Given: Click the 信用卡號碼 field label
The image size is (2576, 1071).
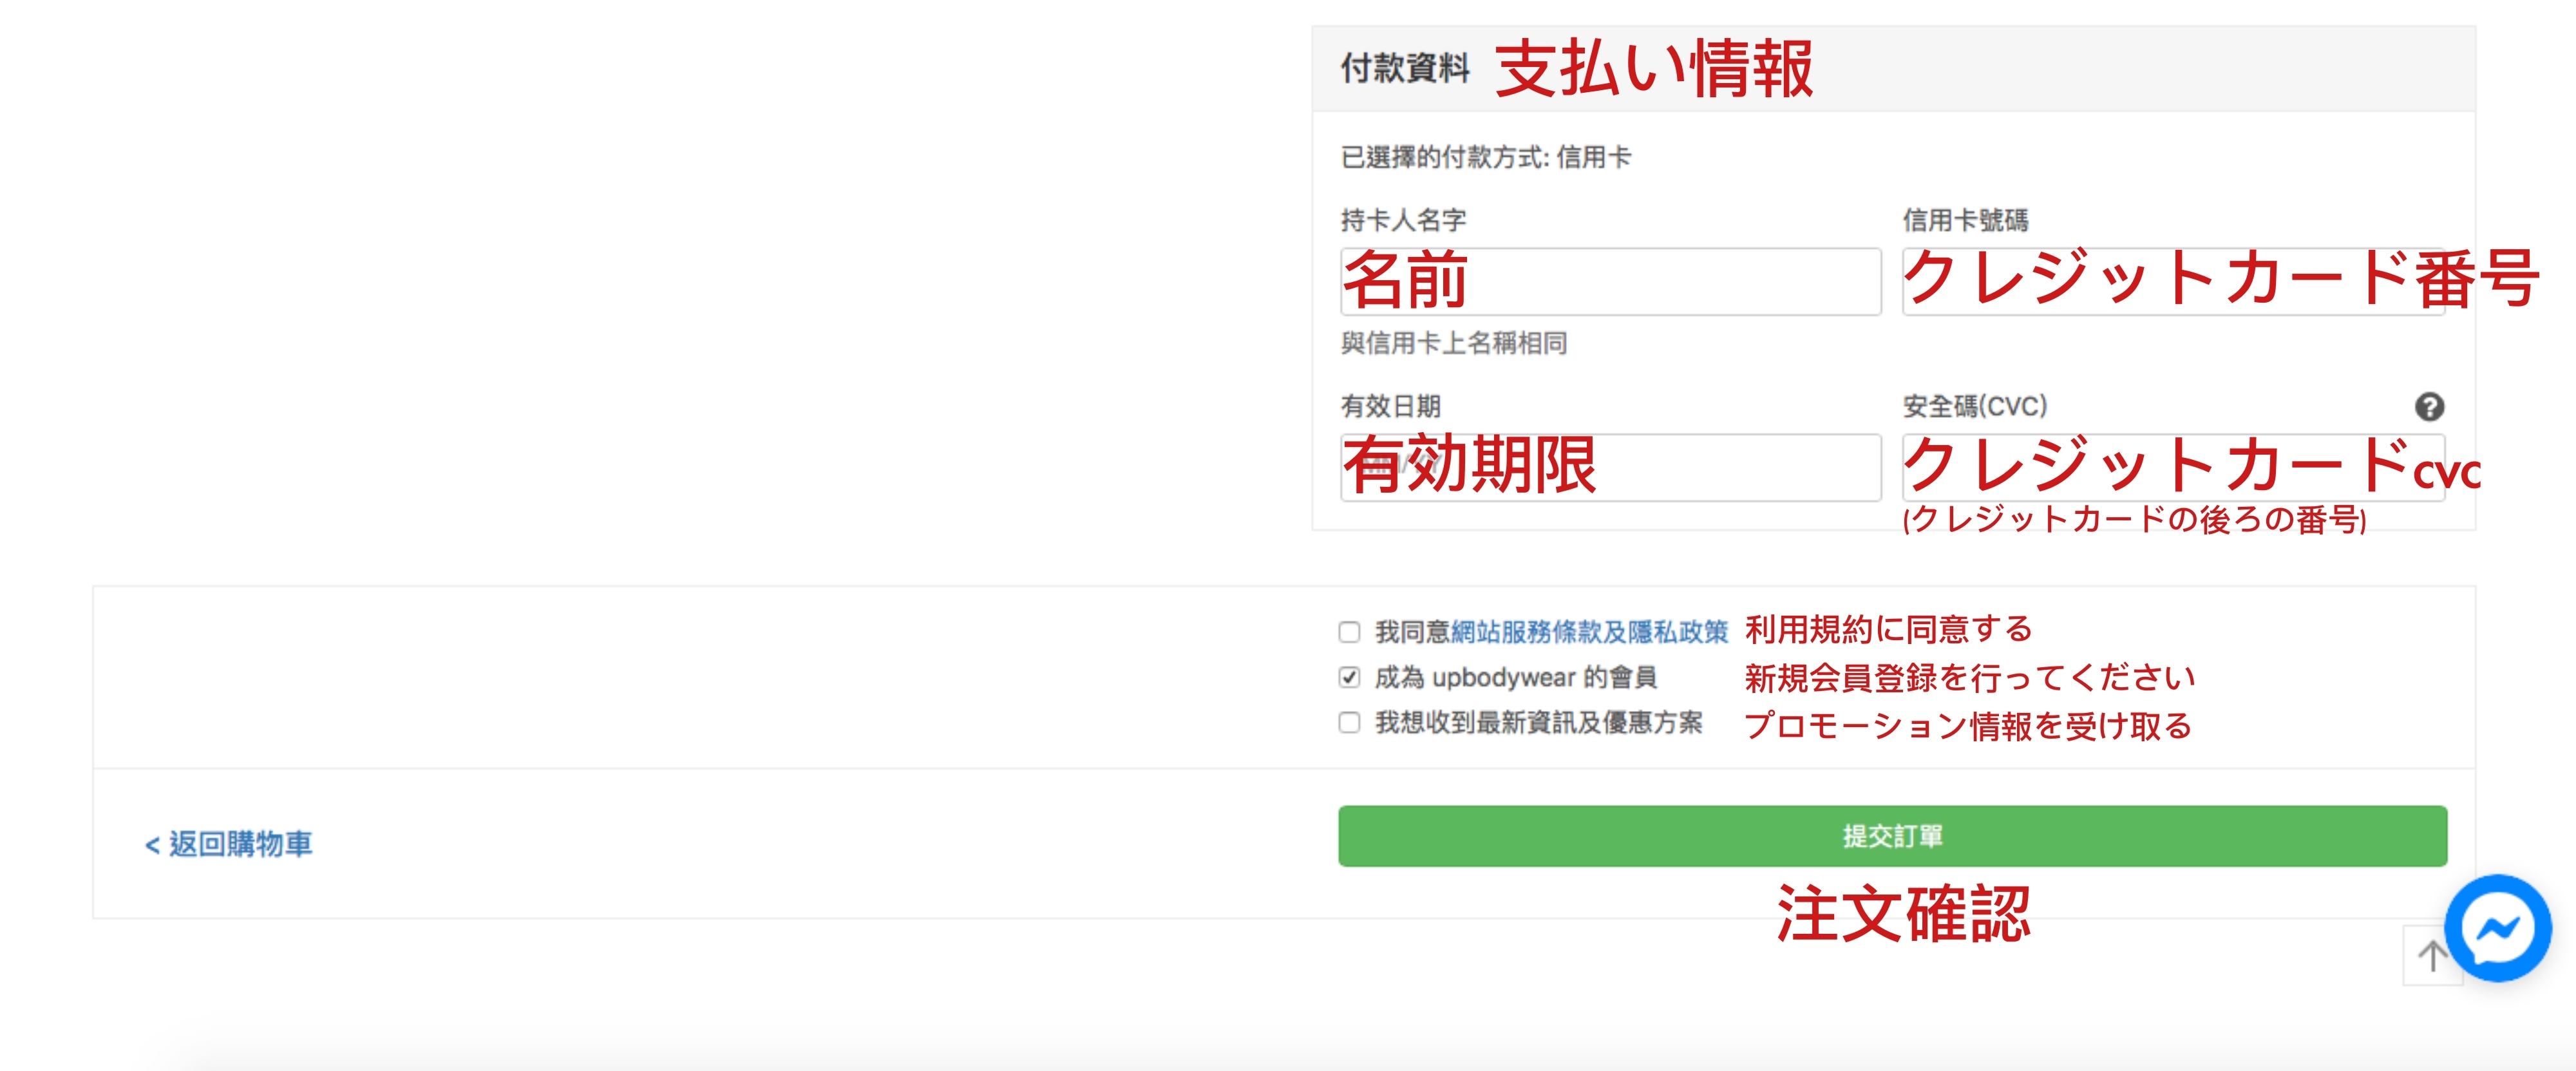Looking at the screenshot, I should 1965,220.
